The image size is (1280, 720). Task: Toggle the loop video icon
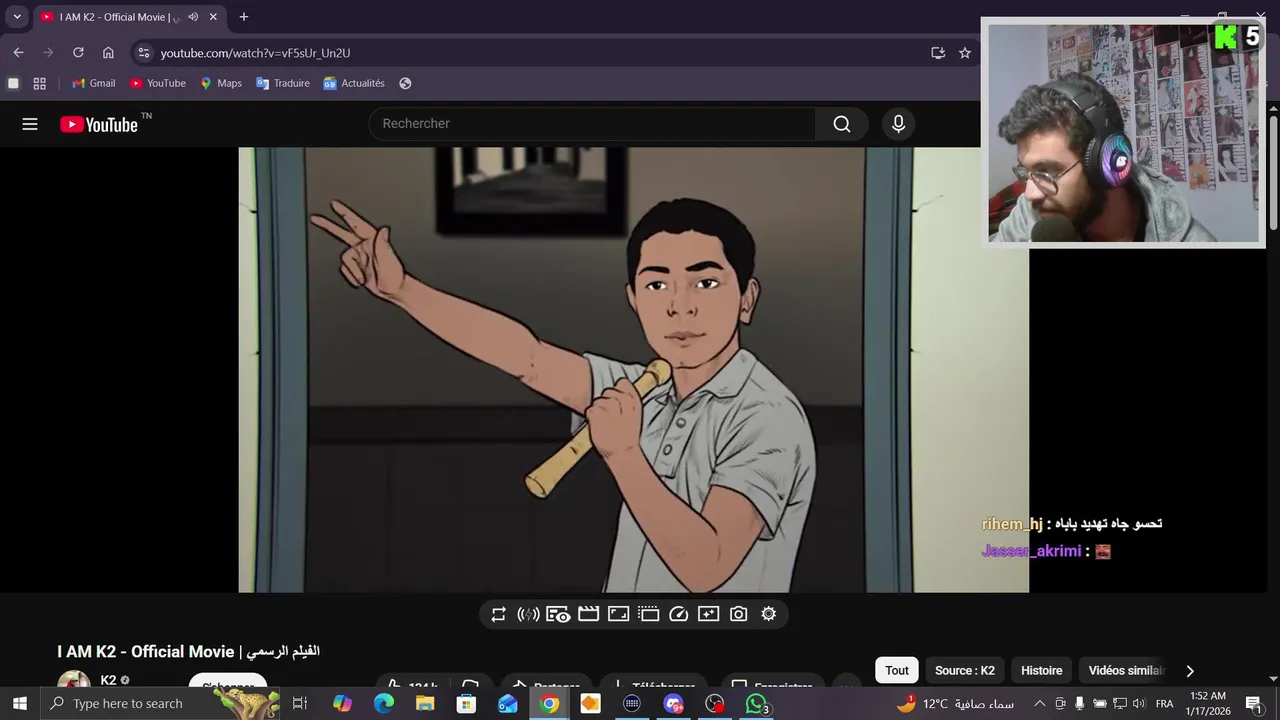[498, 614]
